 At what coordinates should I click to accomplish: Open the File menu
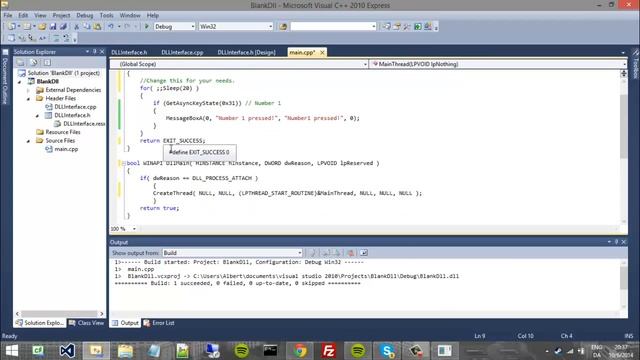coord(8,16)
